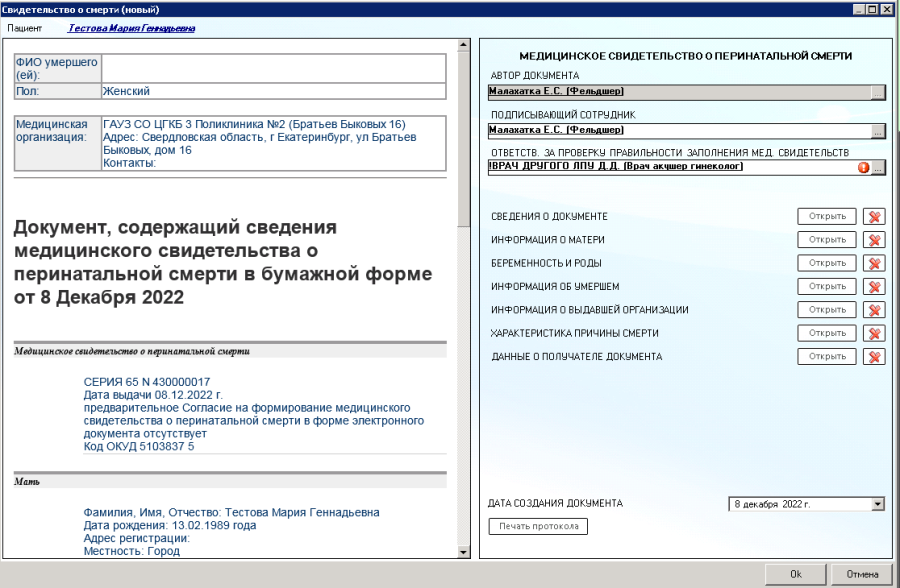Click the Печать протокола button
900x588 pixels.
coord(538,527)
